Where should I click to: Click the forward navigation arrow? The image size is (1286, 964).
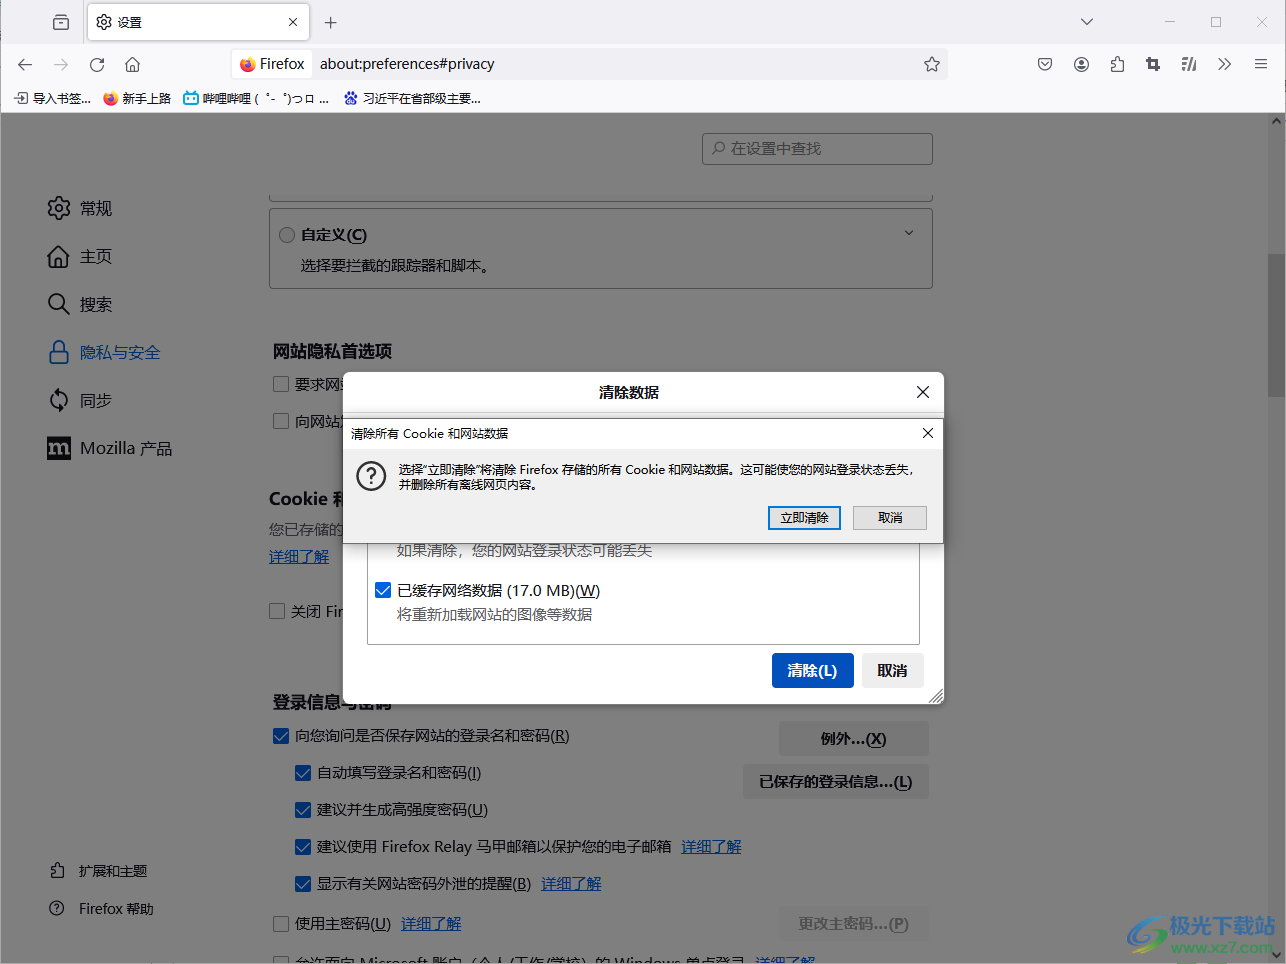(61, 64)
